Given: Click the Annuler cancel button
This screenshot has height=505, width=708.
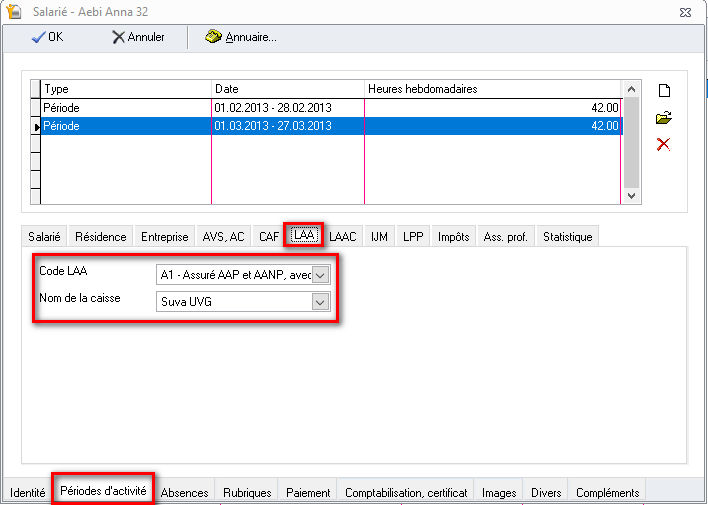Looking at the screenshot, I should [138, 37].
